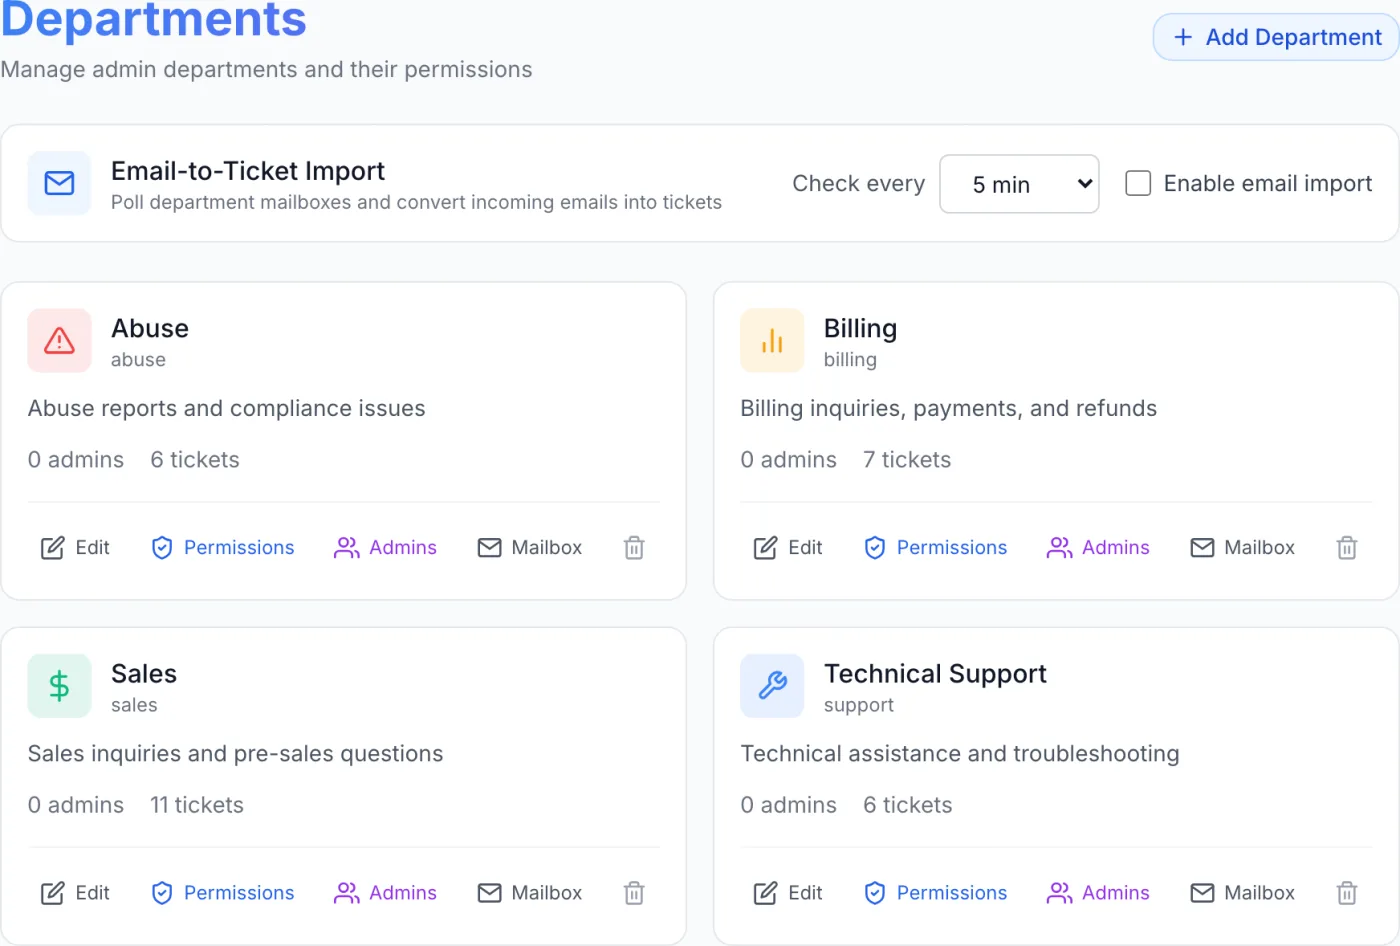Click '0 admins' in the Sales card

click(x=76, y=805)
